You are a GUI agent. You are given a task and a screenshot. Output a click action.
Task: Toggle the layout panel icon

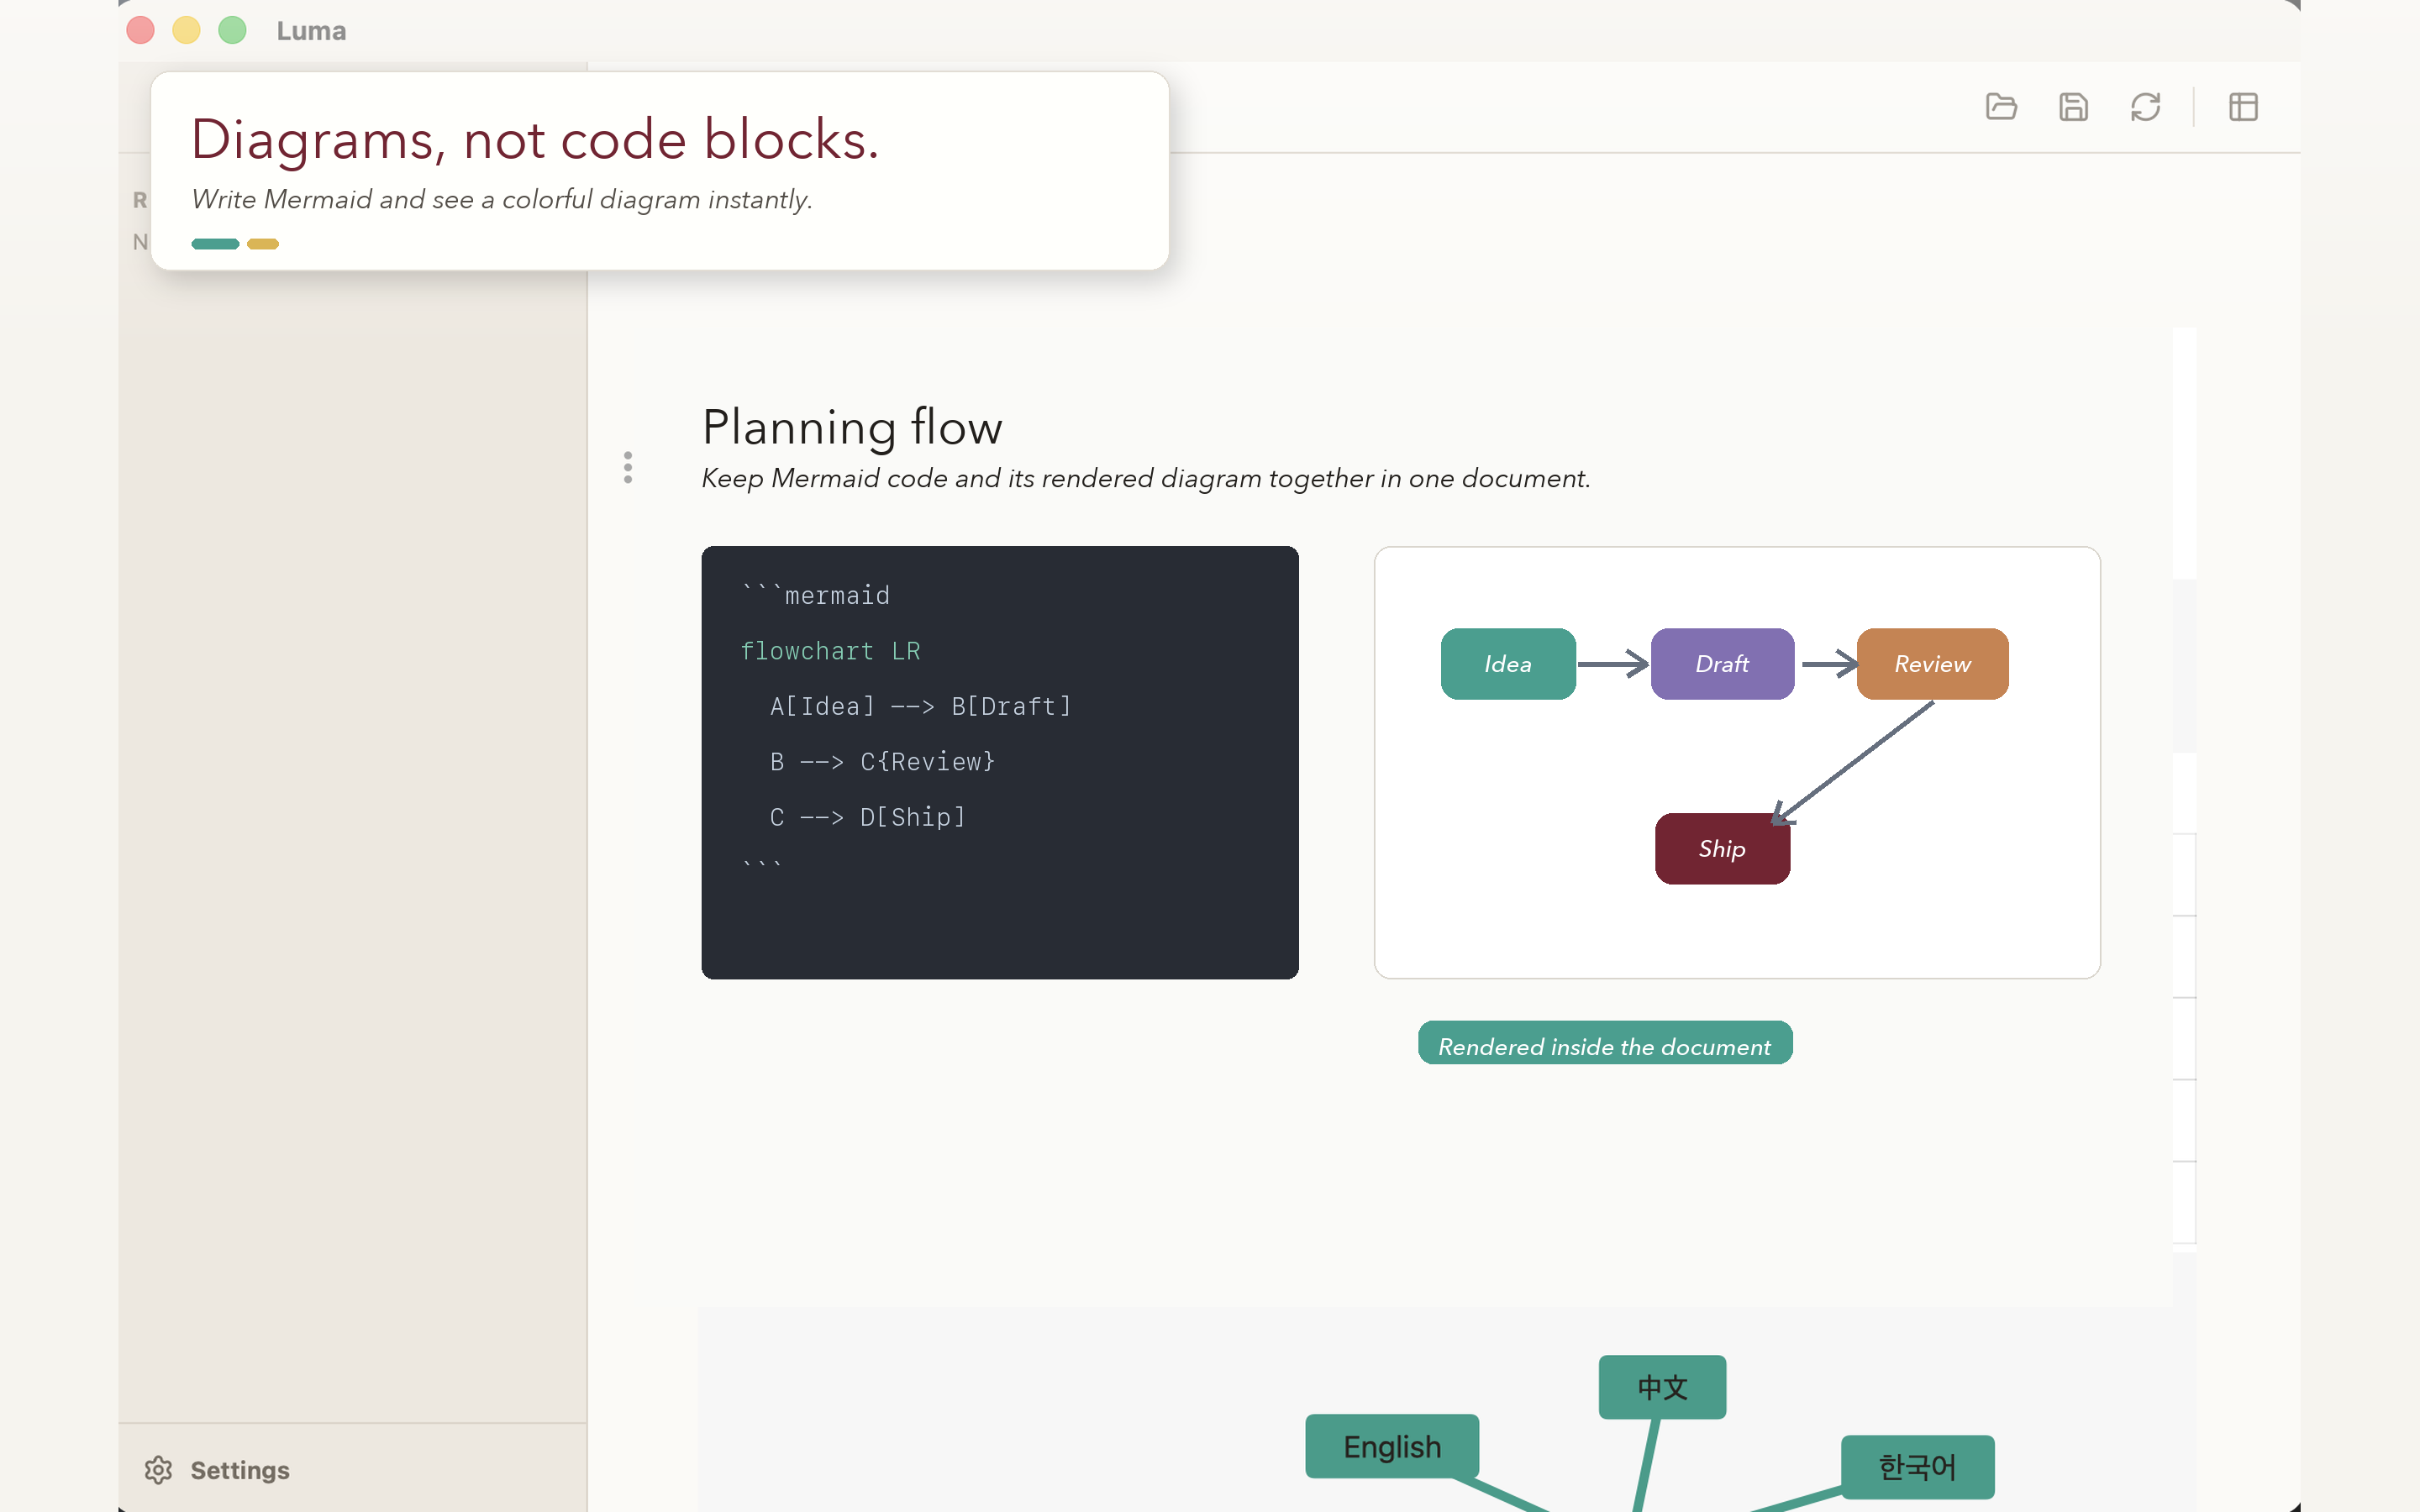coord(2244,107)
